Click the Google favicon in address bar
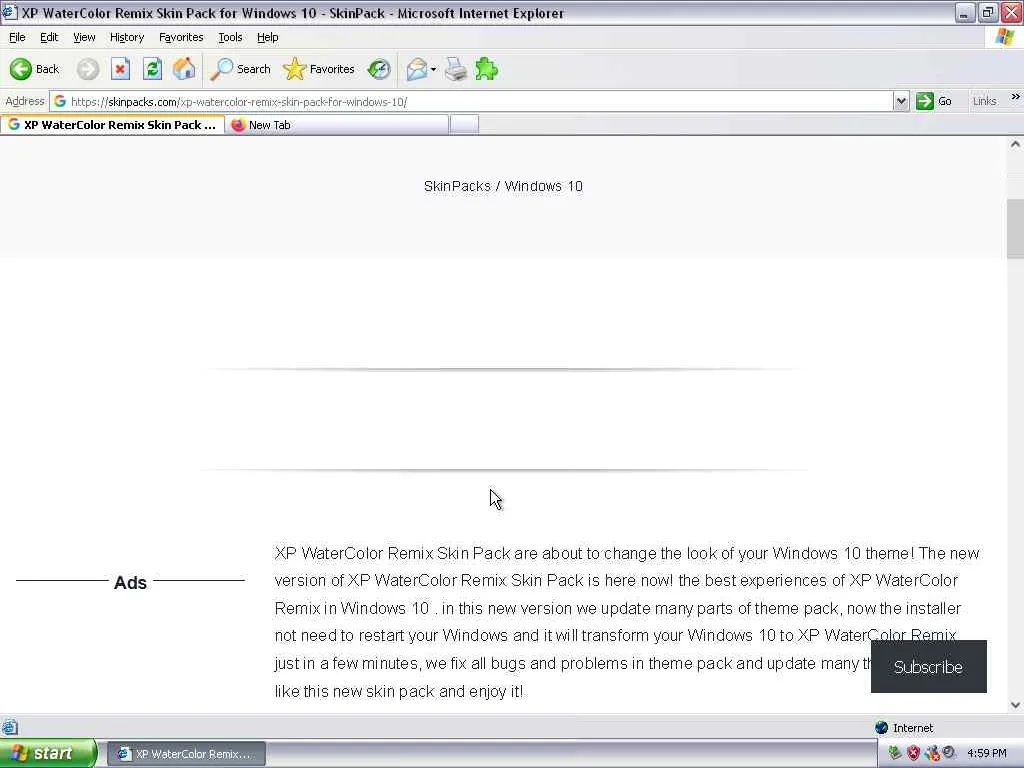 tap(60, 101)
